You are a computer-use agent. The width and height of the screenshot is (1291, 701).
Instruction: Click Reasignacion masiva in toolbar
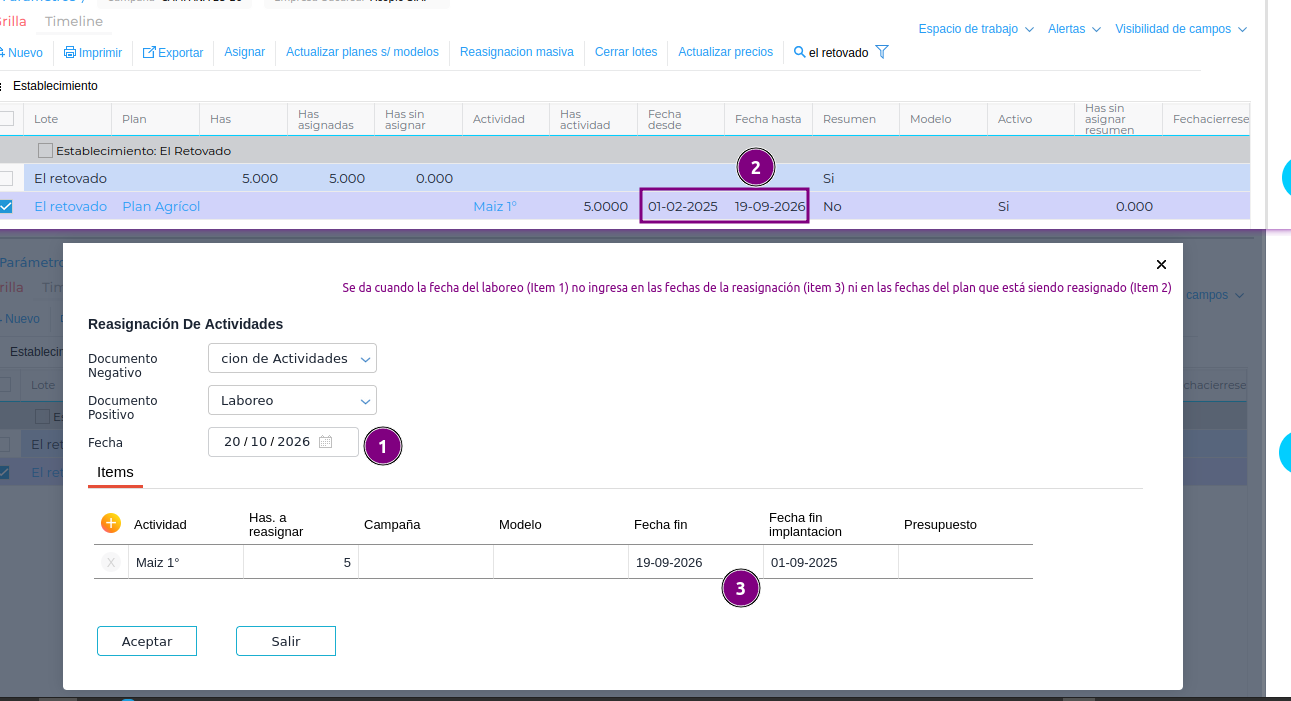click(x=516, y=52)
